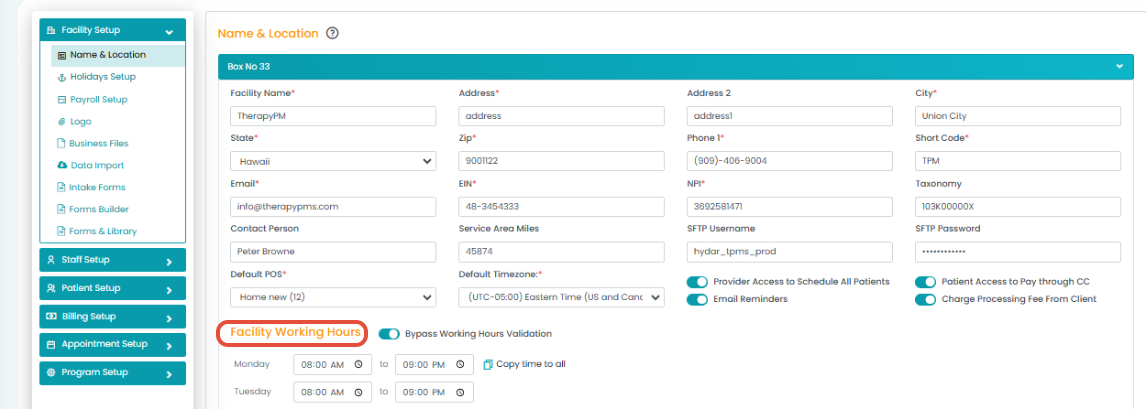The height and width of the screenshot is (409, 1146).
Task: Click the Data Import cloud icon
Action: (x=62, y=166)
